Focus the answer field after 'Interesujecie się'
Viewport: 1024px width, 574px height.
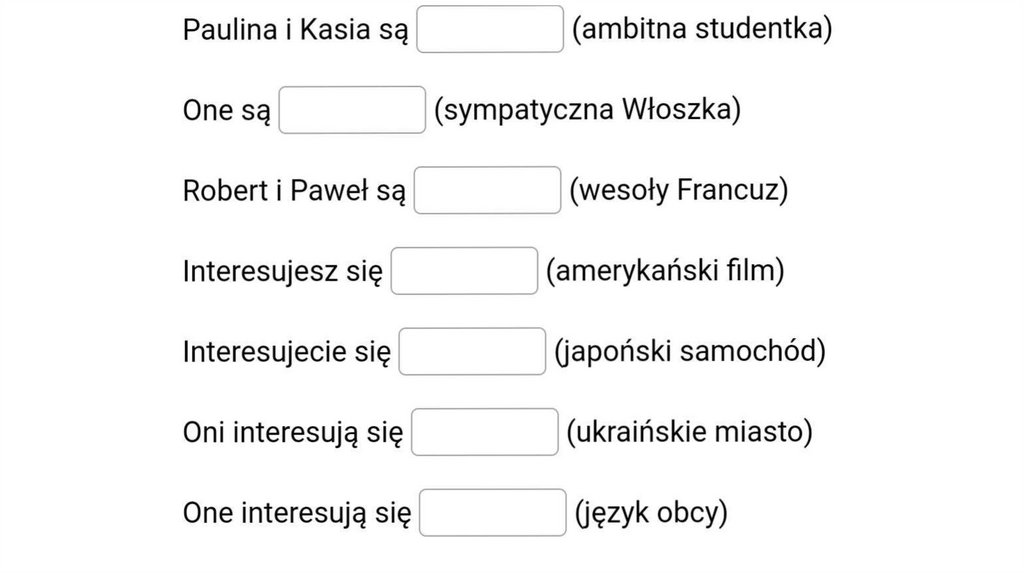point(472,352)
